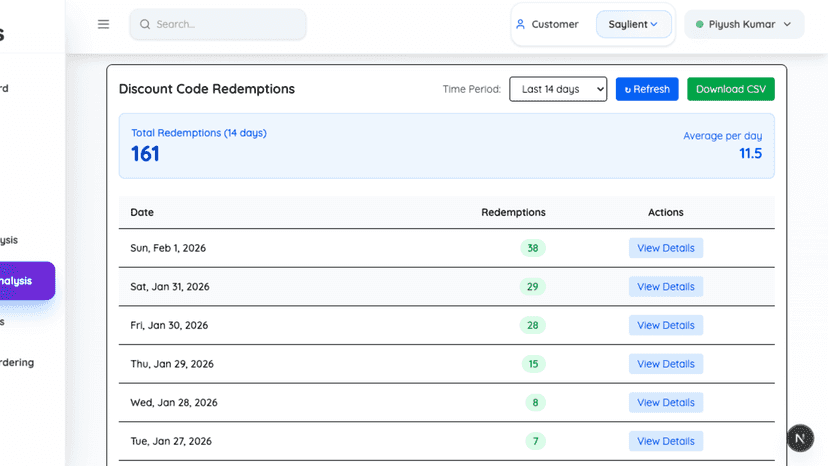
Task: Click the 29 redemptions badge
Action: (x=533, y=287)
